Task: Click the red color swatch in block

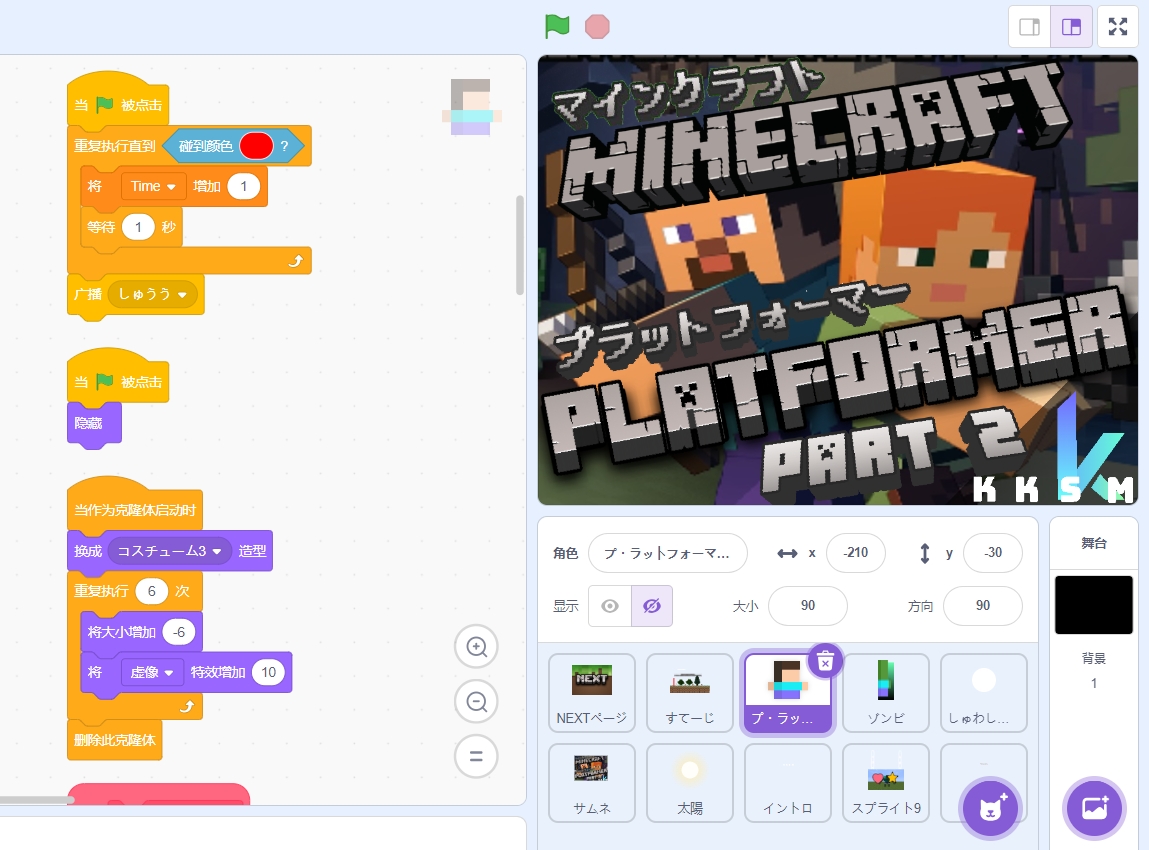Action: pyautogui.click(x=256, y=147)
